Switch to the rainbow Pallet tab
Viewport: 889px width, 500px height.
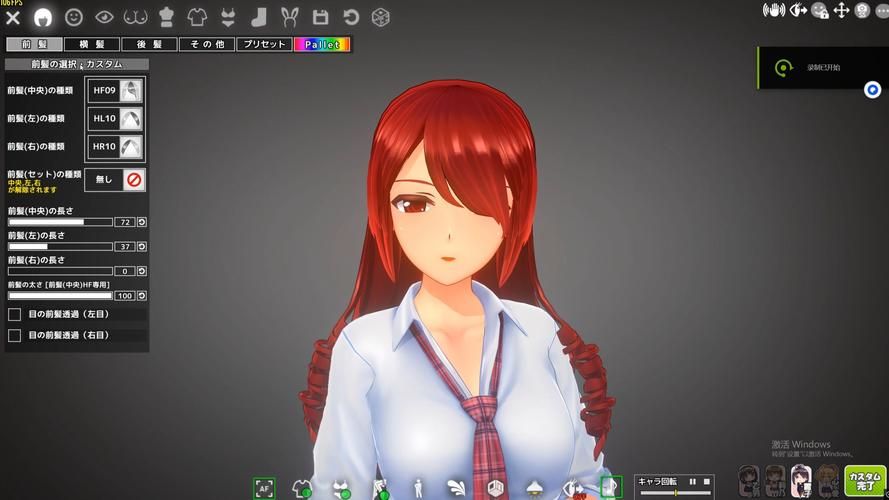point(322,45)
